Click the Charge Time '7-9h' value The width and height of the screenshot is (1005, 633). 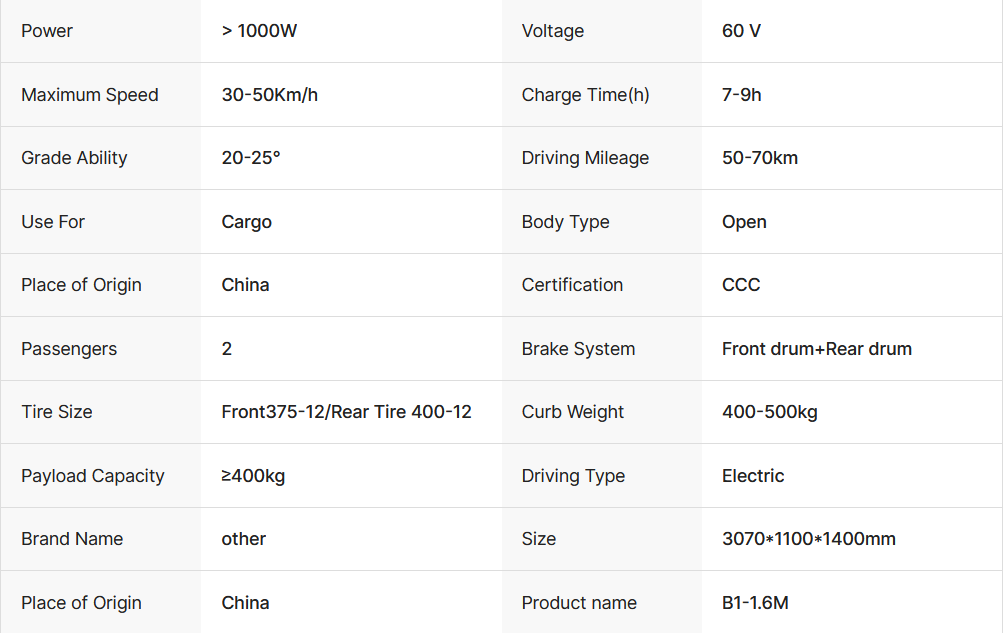(x=741, y=95)
